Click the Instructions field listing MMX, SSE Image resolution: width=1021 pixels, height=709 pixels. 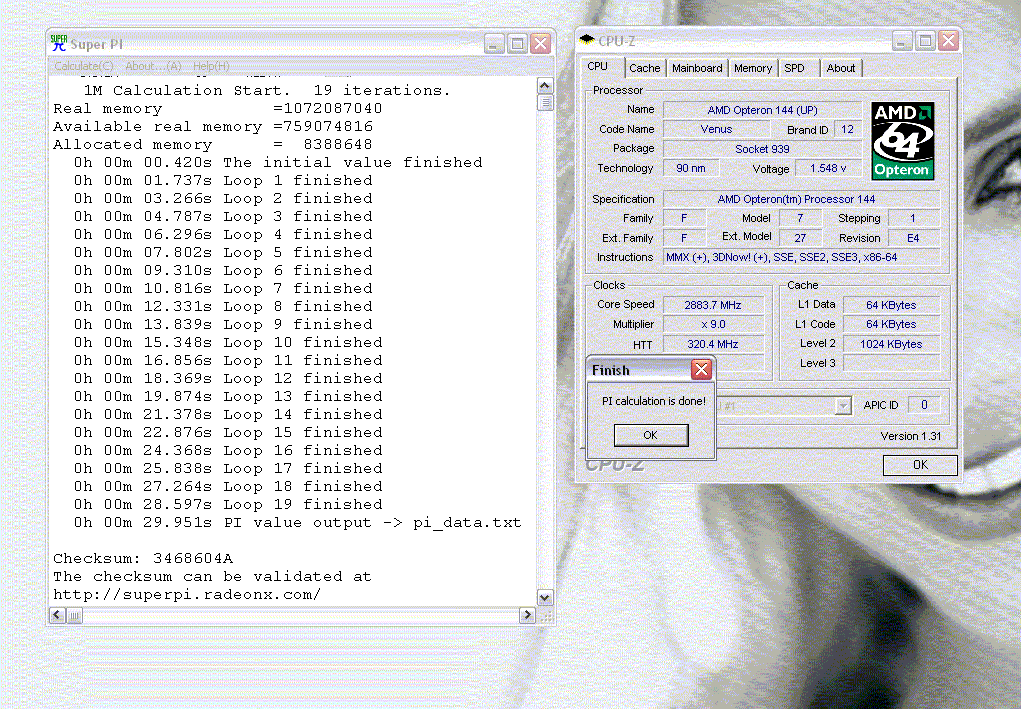(x=802, y=257)
